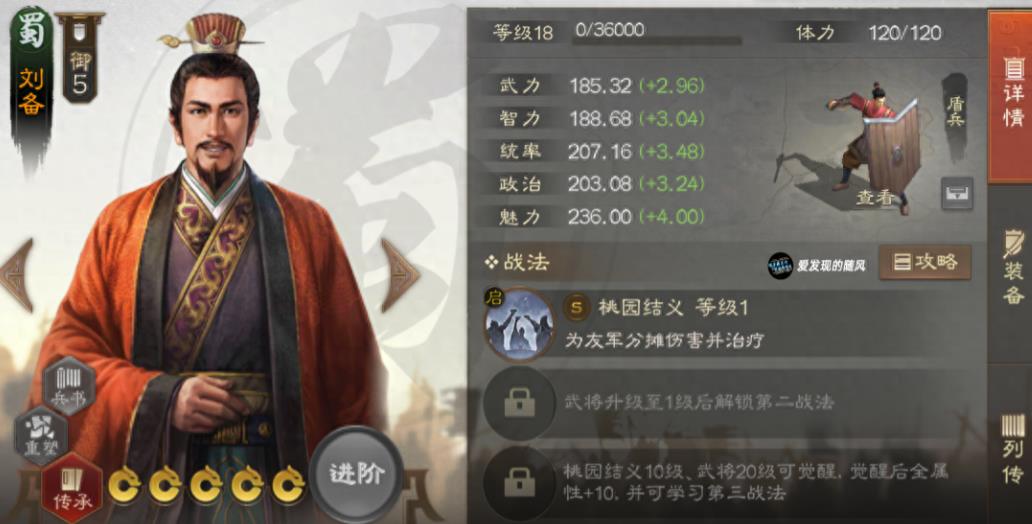
Task: Tap the 重塑 hexagon icon
Action: 41,436
